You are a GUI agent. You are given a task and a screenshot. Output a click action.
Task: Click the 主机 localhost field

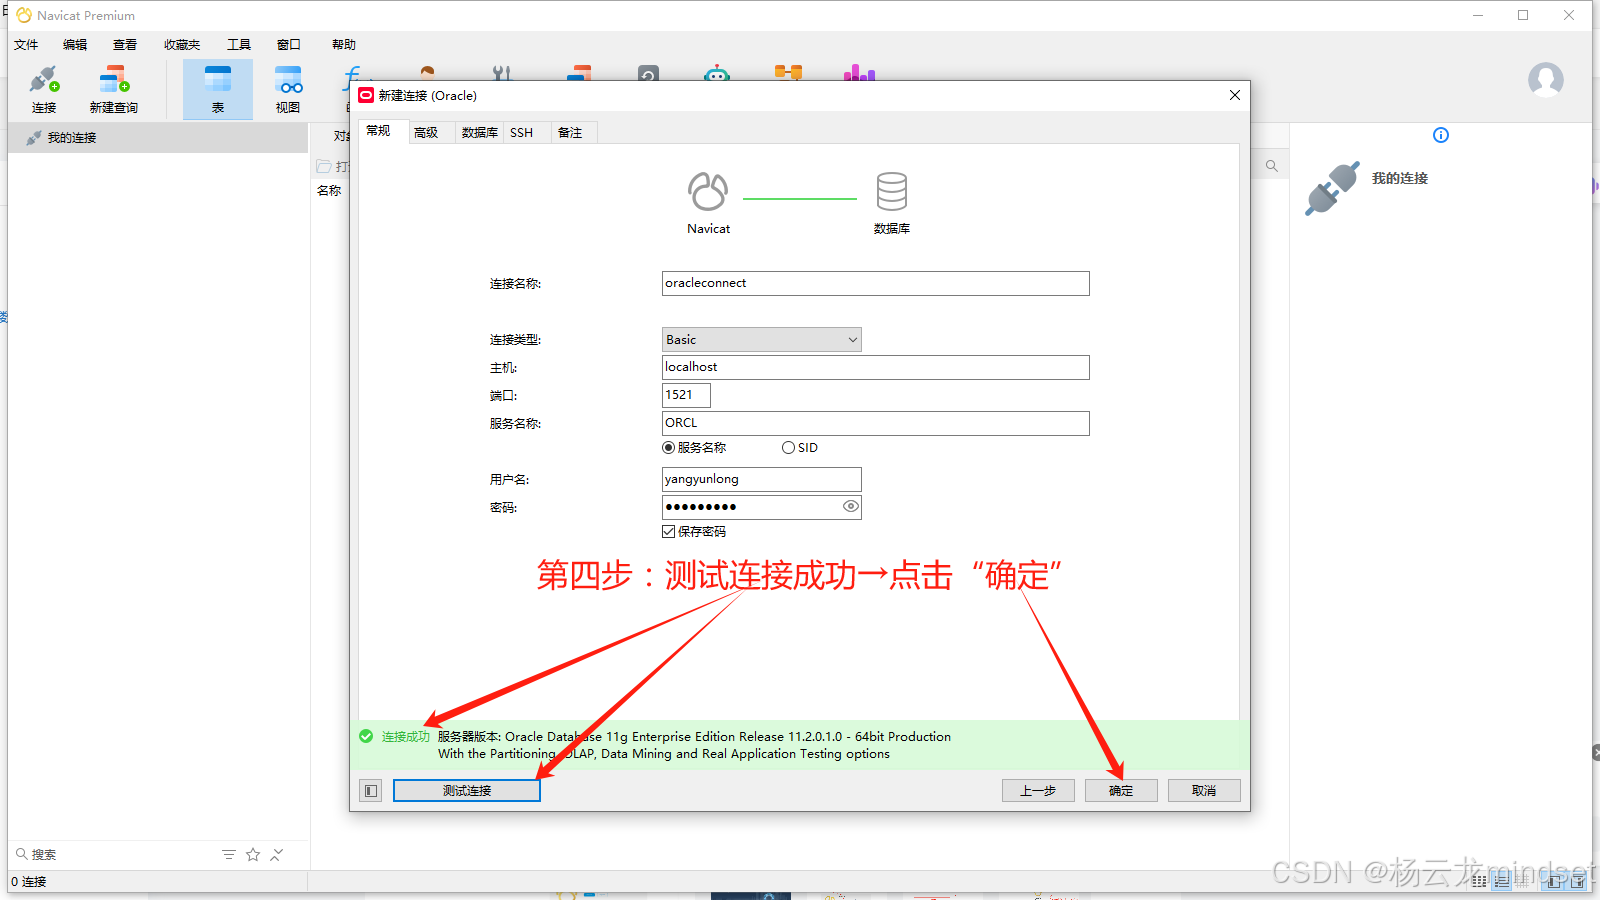875,368
